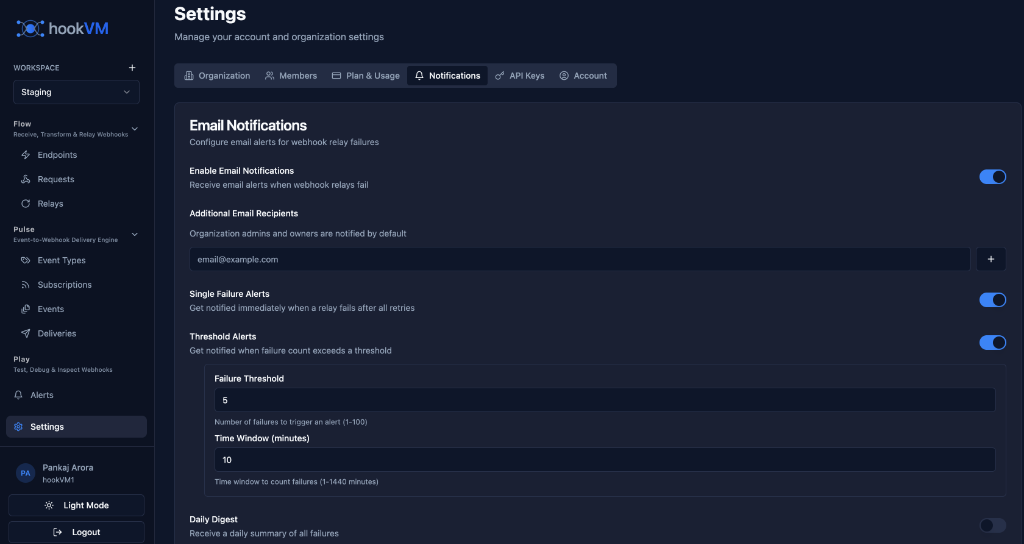The height and width of the screenshot is (544, 1024).
Task: Click the Daily Digest label
Action: [x=214, y=519]
